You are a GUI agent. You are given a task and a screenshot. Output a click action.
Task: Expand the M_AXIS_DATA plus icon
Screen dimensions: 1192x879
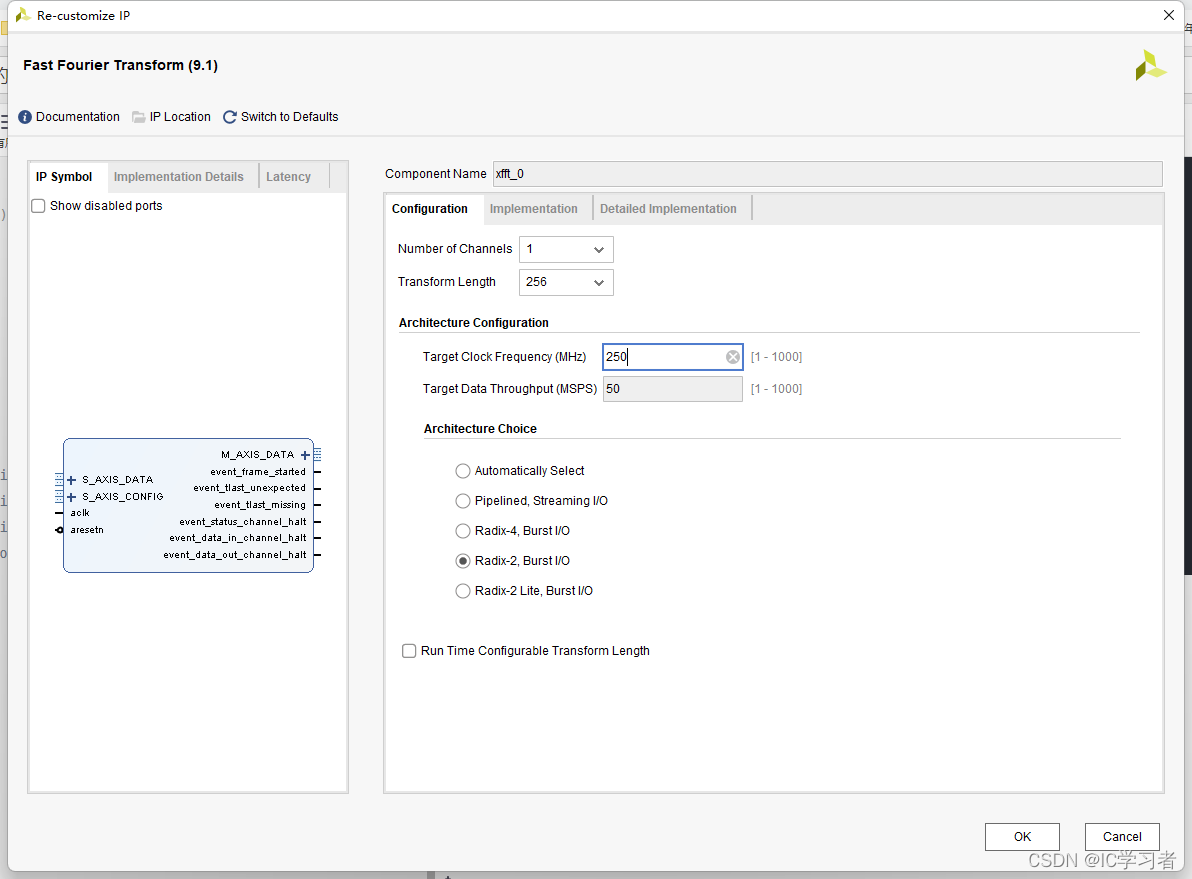305,455
